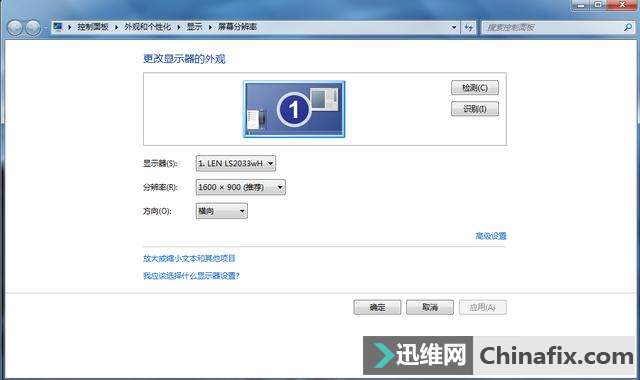Open orientation dropdown 横向
The image size is (640, 380).
click(x=222, y=211)
